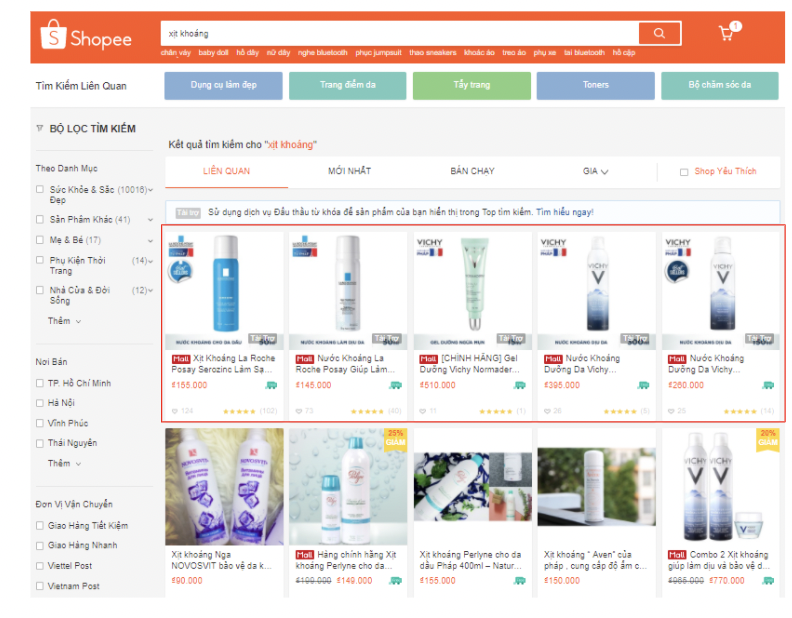This screenshot has width=792, height=618.
Task: Click the filter funnel icon beside BỘ LỌC TÌM KIẾM
Action: (40, 128)
